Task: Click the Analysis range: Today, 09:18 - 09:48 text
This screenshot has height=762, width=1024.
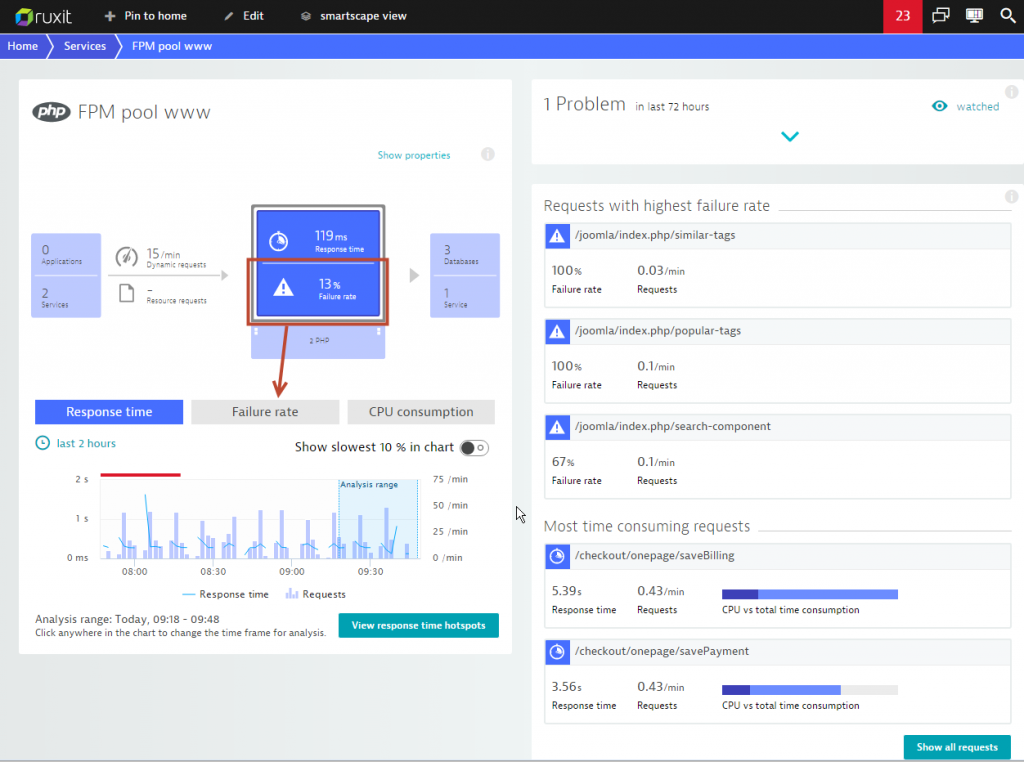Action: pos(127,619)
